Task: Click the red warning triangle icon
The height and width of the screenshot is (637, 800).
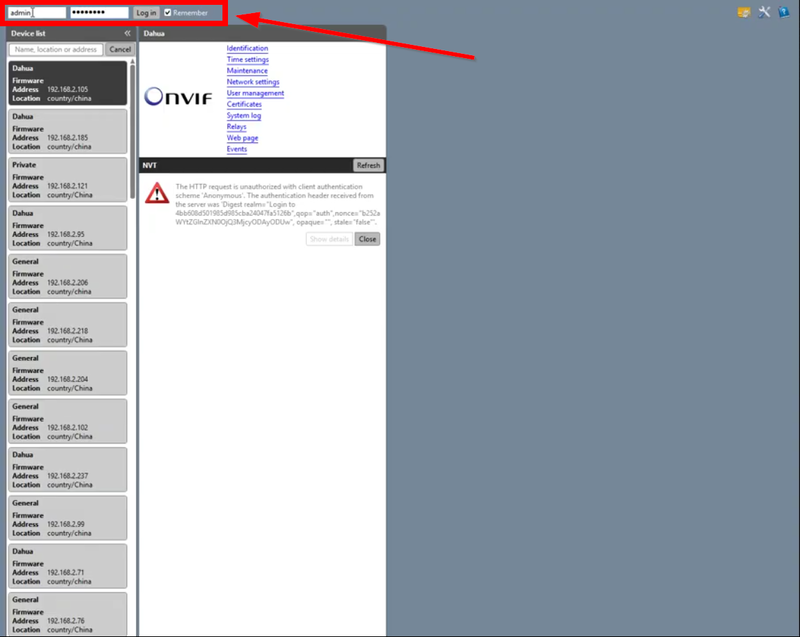Action: [x=157, y=193]
